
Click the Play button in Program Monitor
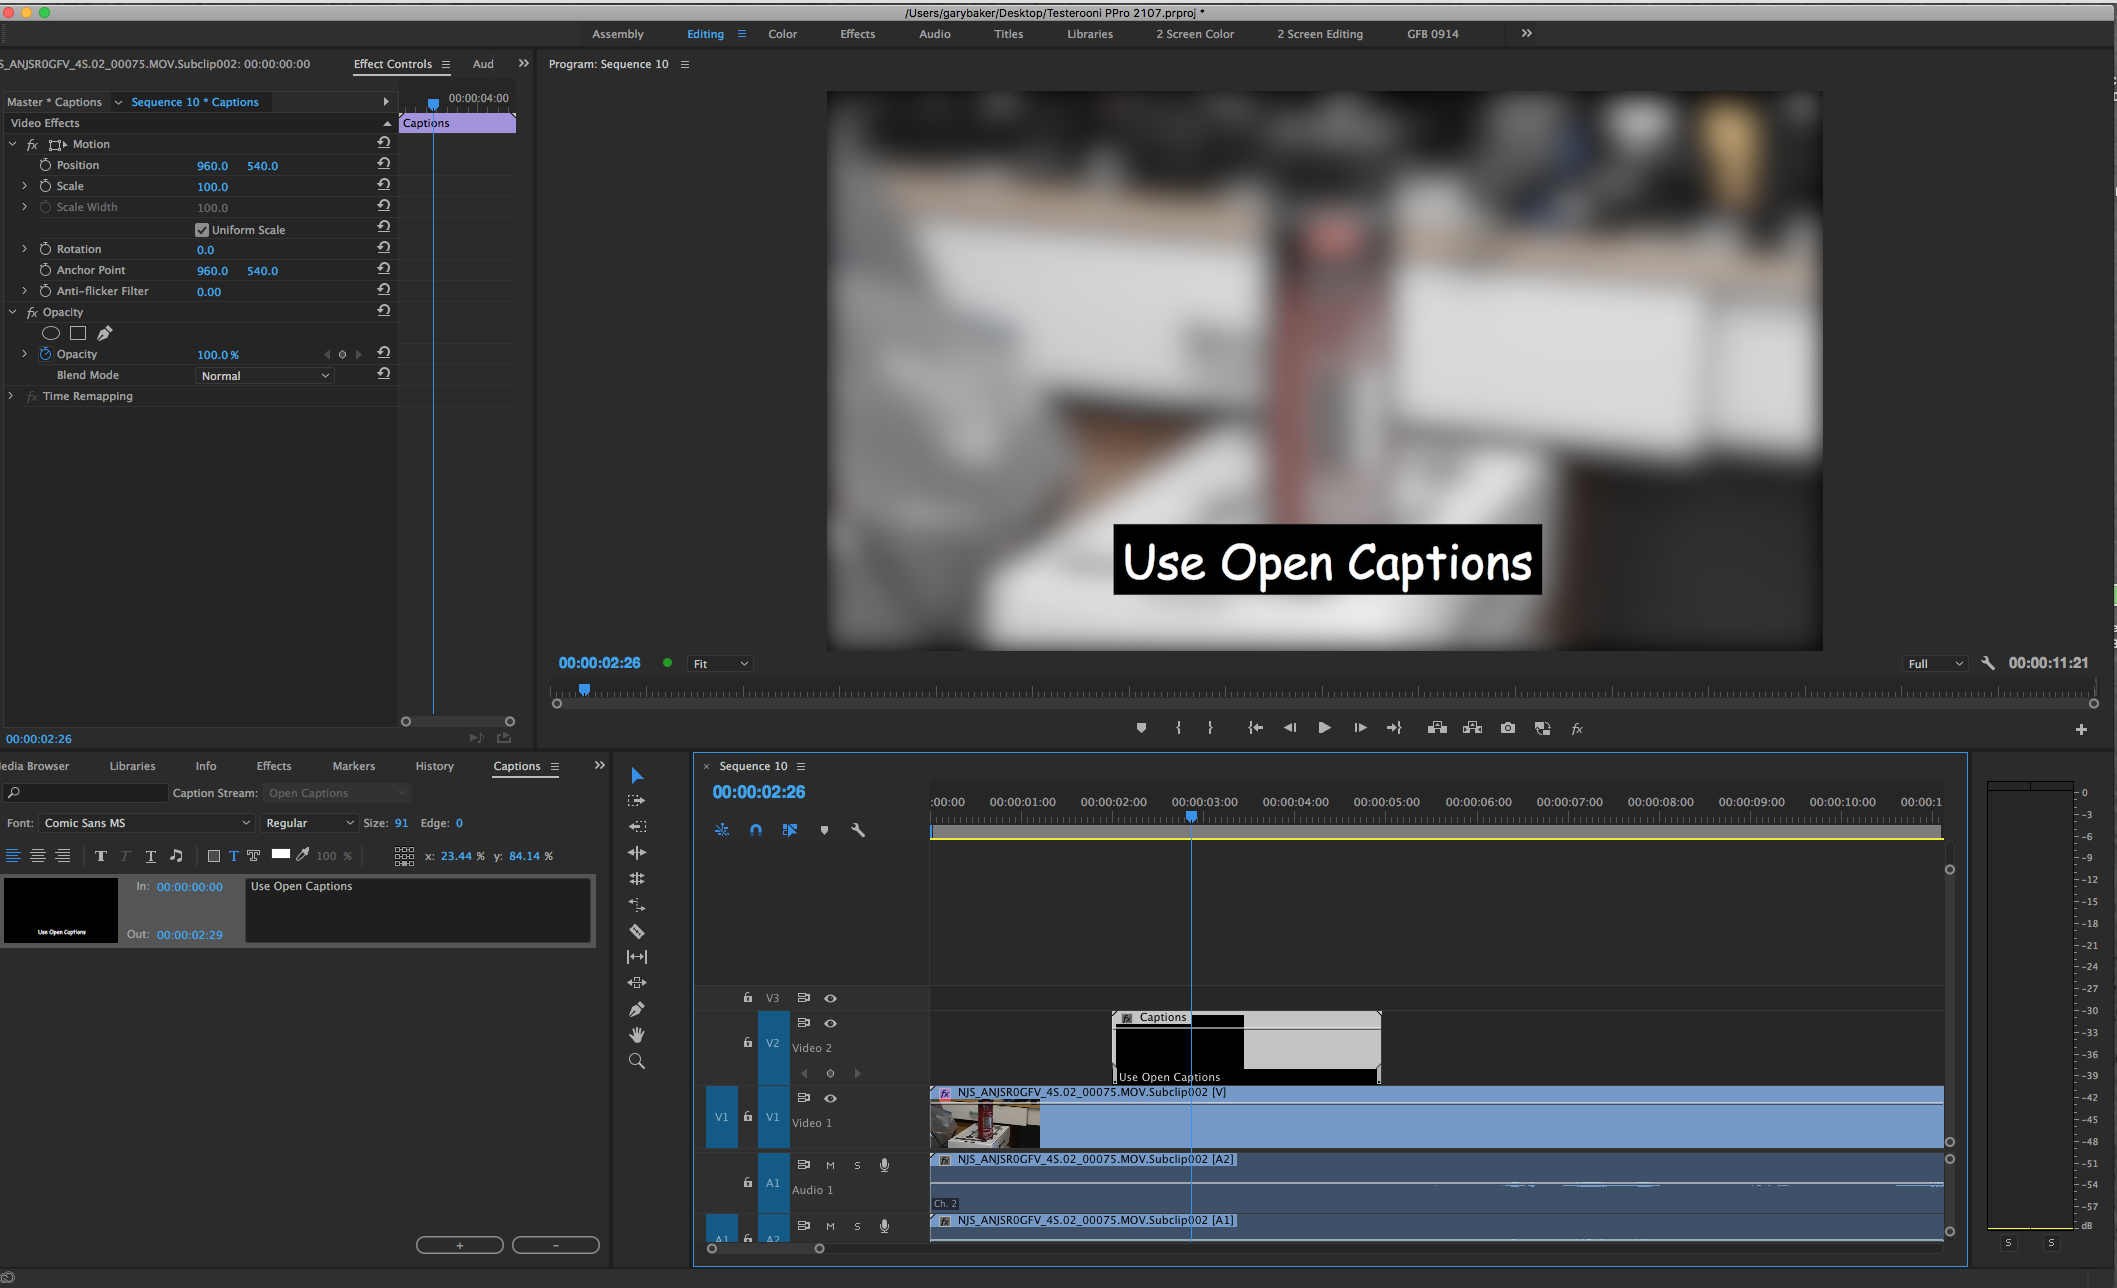pos(1322,727)
